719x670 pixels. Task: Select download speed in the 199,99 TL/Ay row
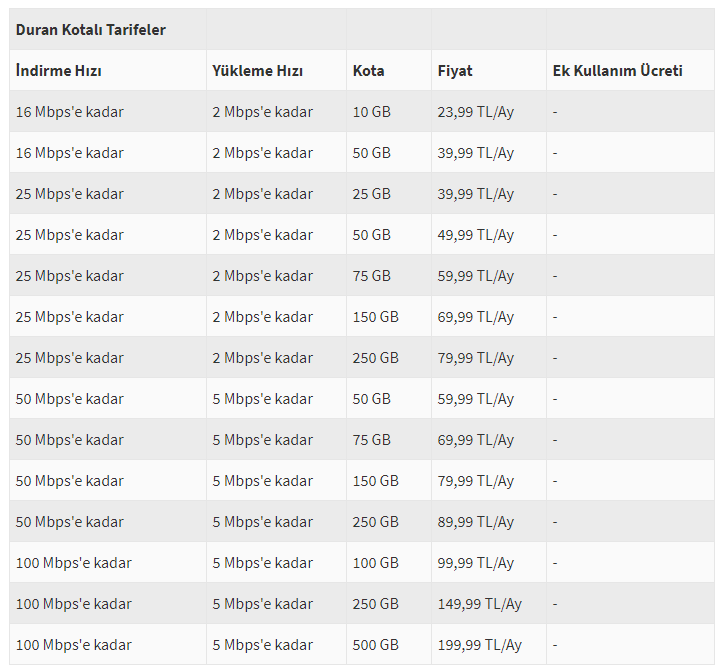73,645
